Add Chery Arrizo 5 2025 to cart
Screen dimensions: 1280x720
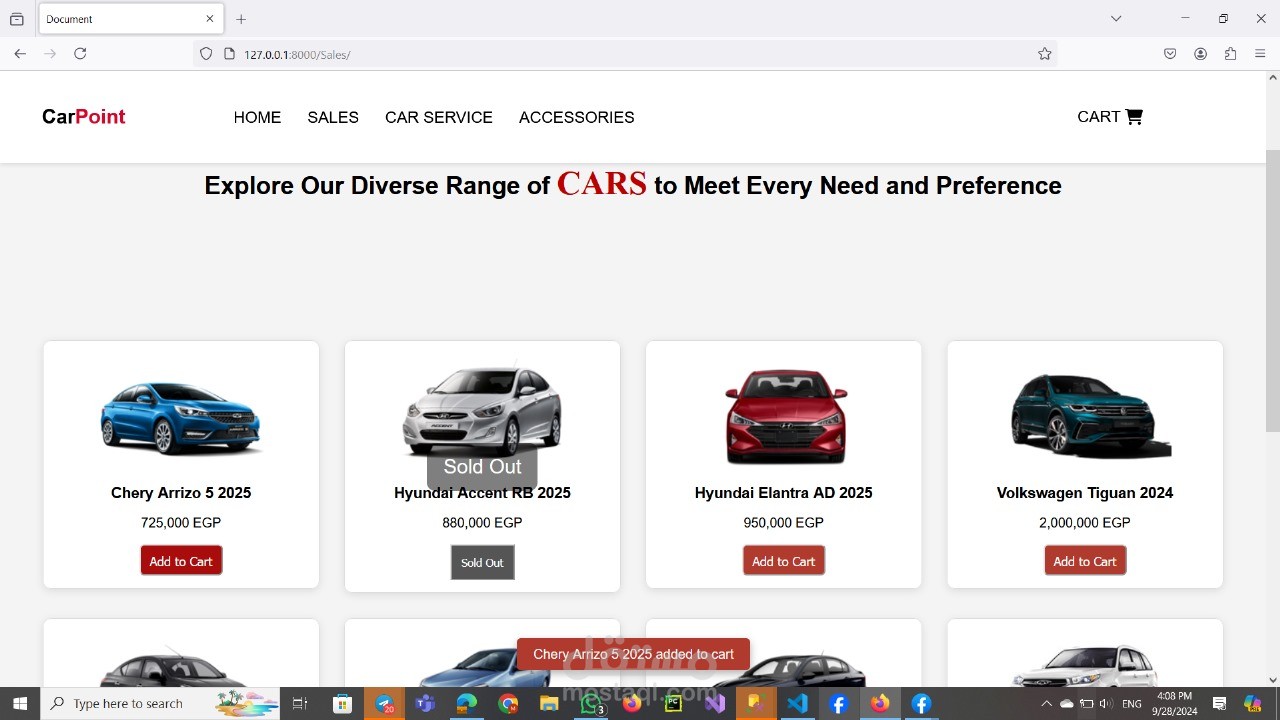coord(181,561)
